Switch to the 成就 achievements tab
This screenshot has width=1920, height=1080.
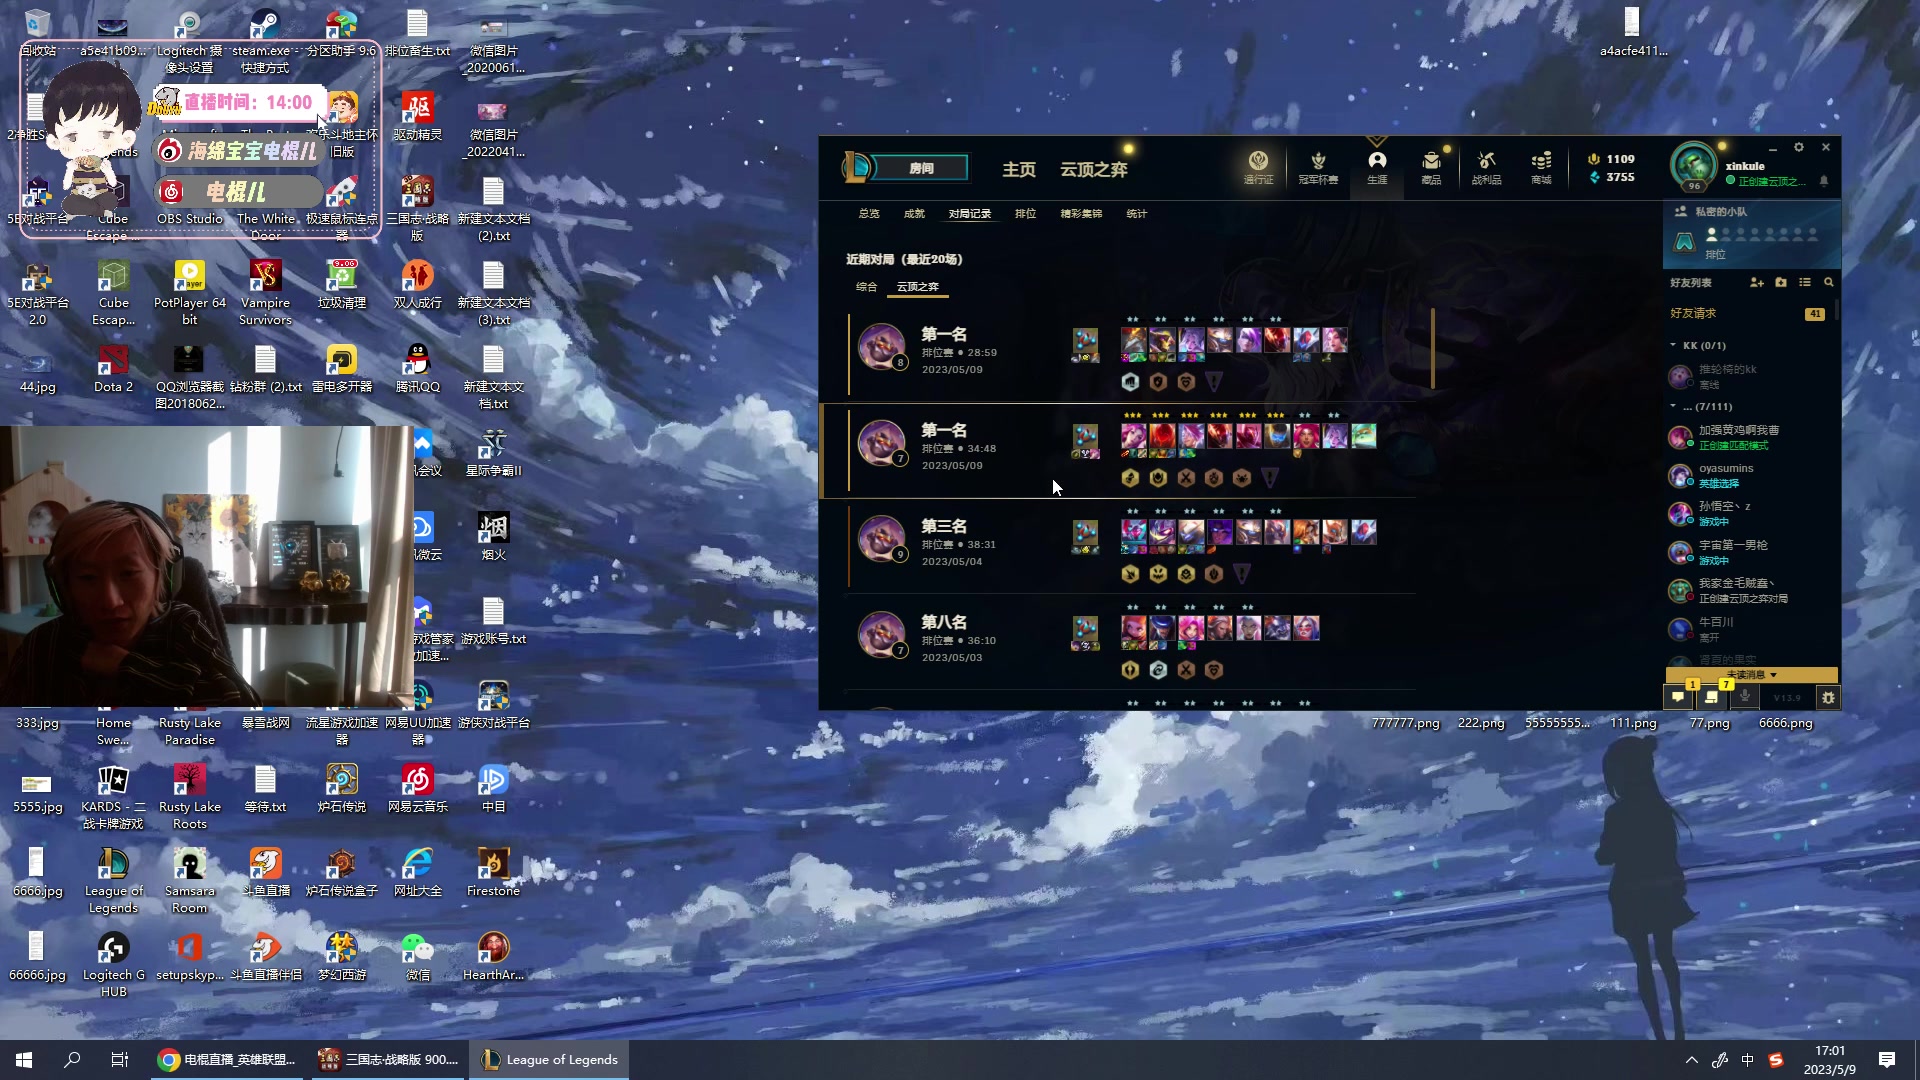pyautogui.click(x=914, y=214)
